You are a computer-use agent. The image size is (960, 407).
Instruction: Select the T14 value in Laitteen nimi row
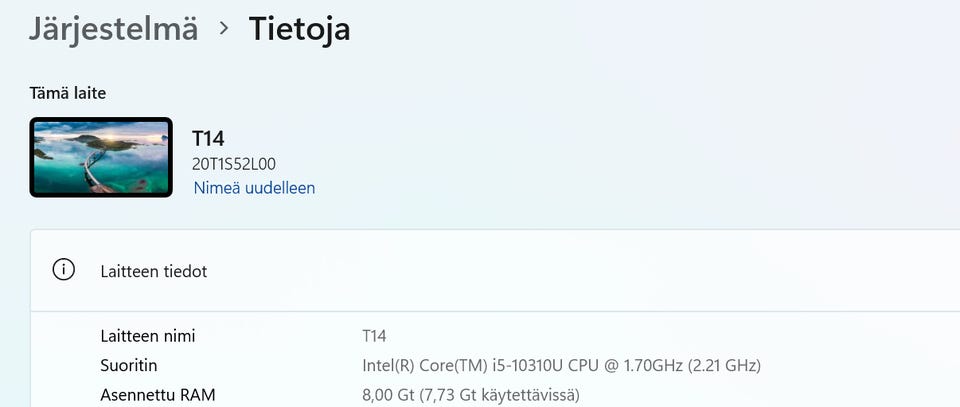pyautogui.click(x=374, y=336)
